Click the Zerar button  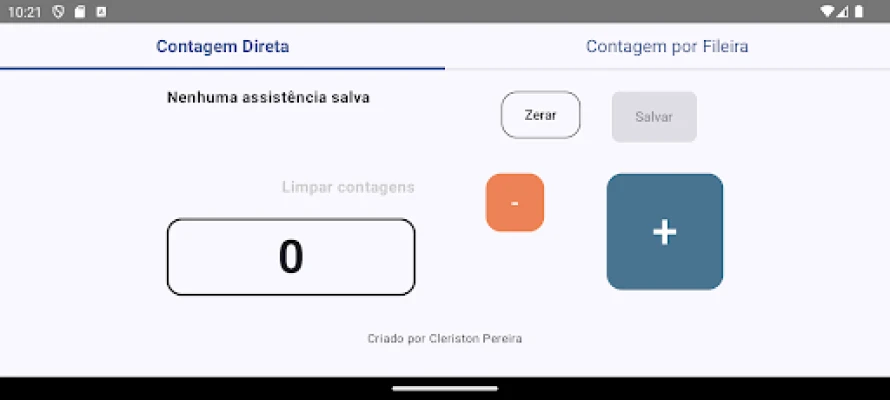(x=540, y=115)
